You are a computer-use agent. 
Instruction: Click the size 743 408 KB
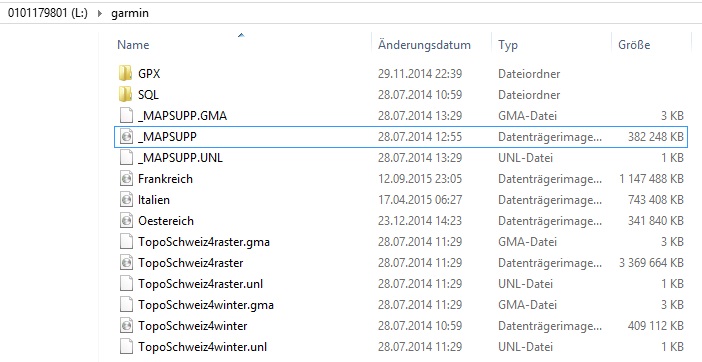tap(656, 200)
